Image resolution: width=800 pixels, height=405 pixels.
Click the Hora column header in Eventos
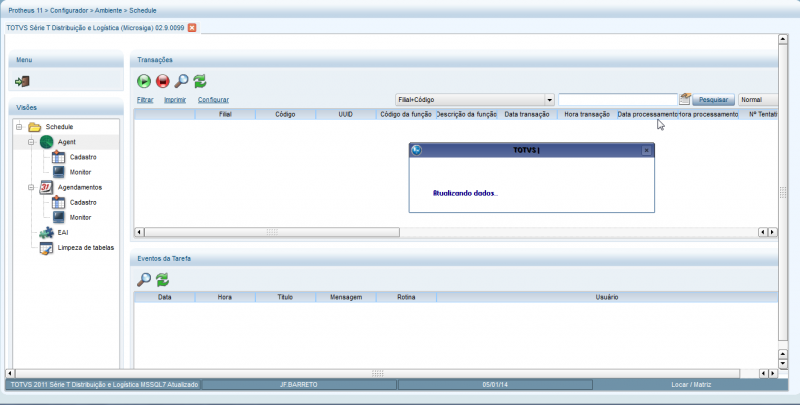click(x=224, y=297)
